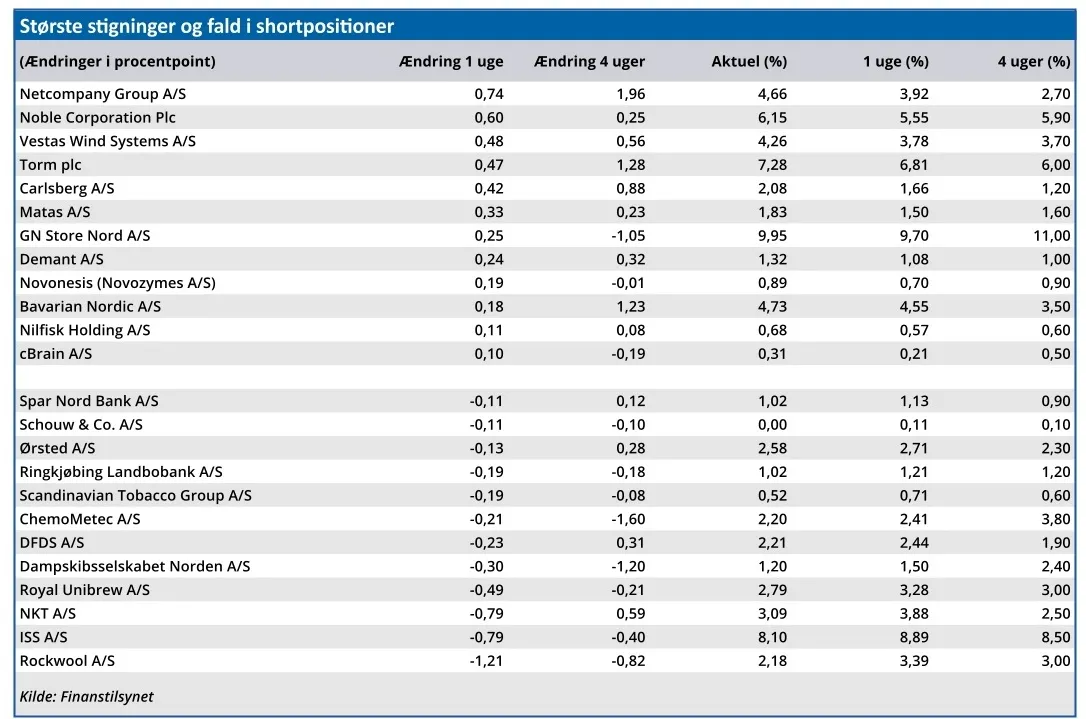Click the 'Største stigninger og fald i shortpositioner' title
Screen dimensions: 1086x719
pyautogui.click(x=207, y=26)
